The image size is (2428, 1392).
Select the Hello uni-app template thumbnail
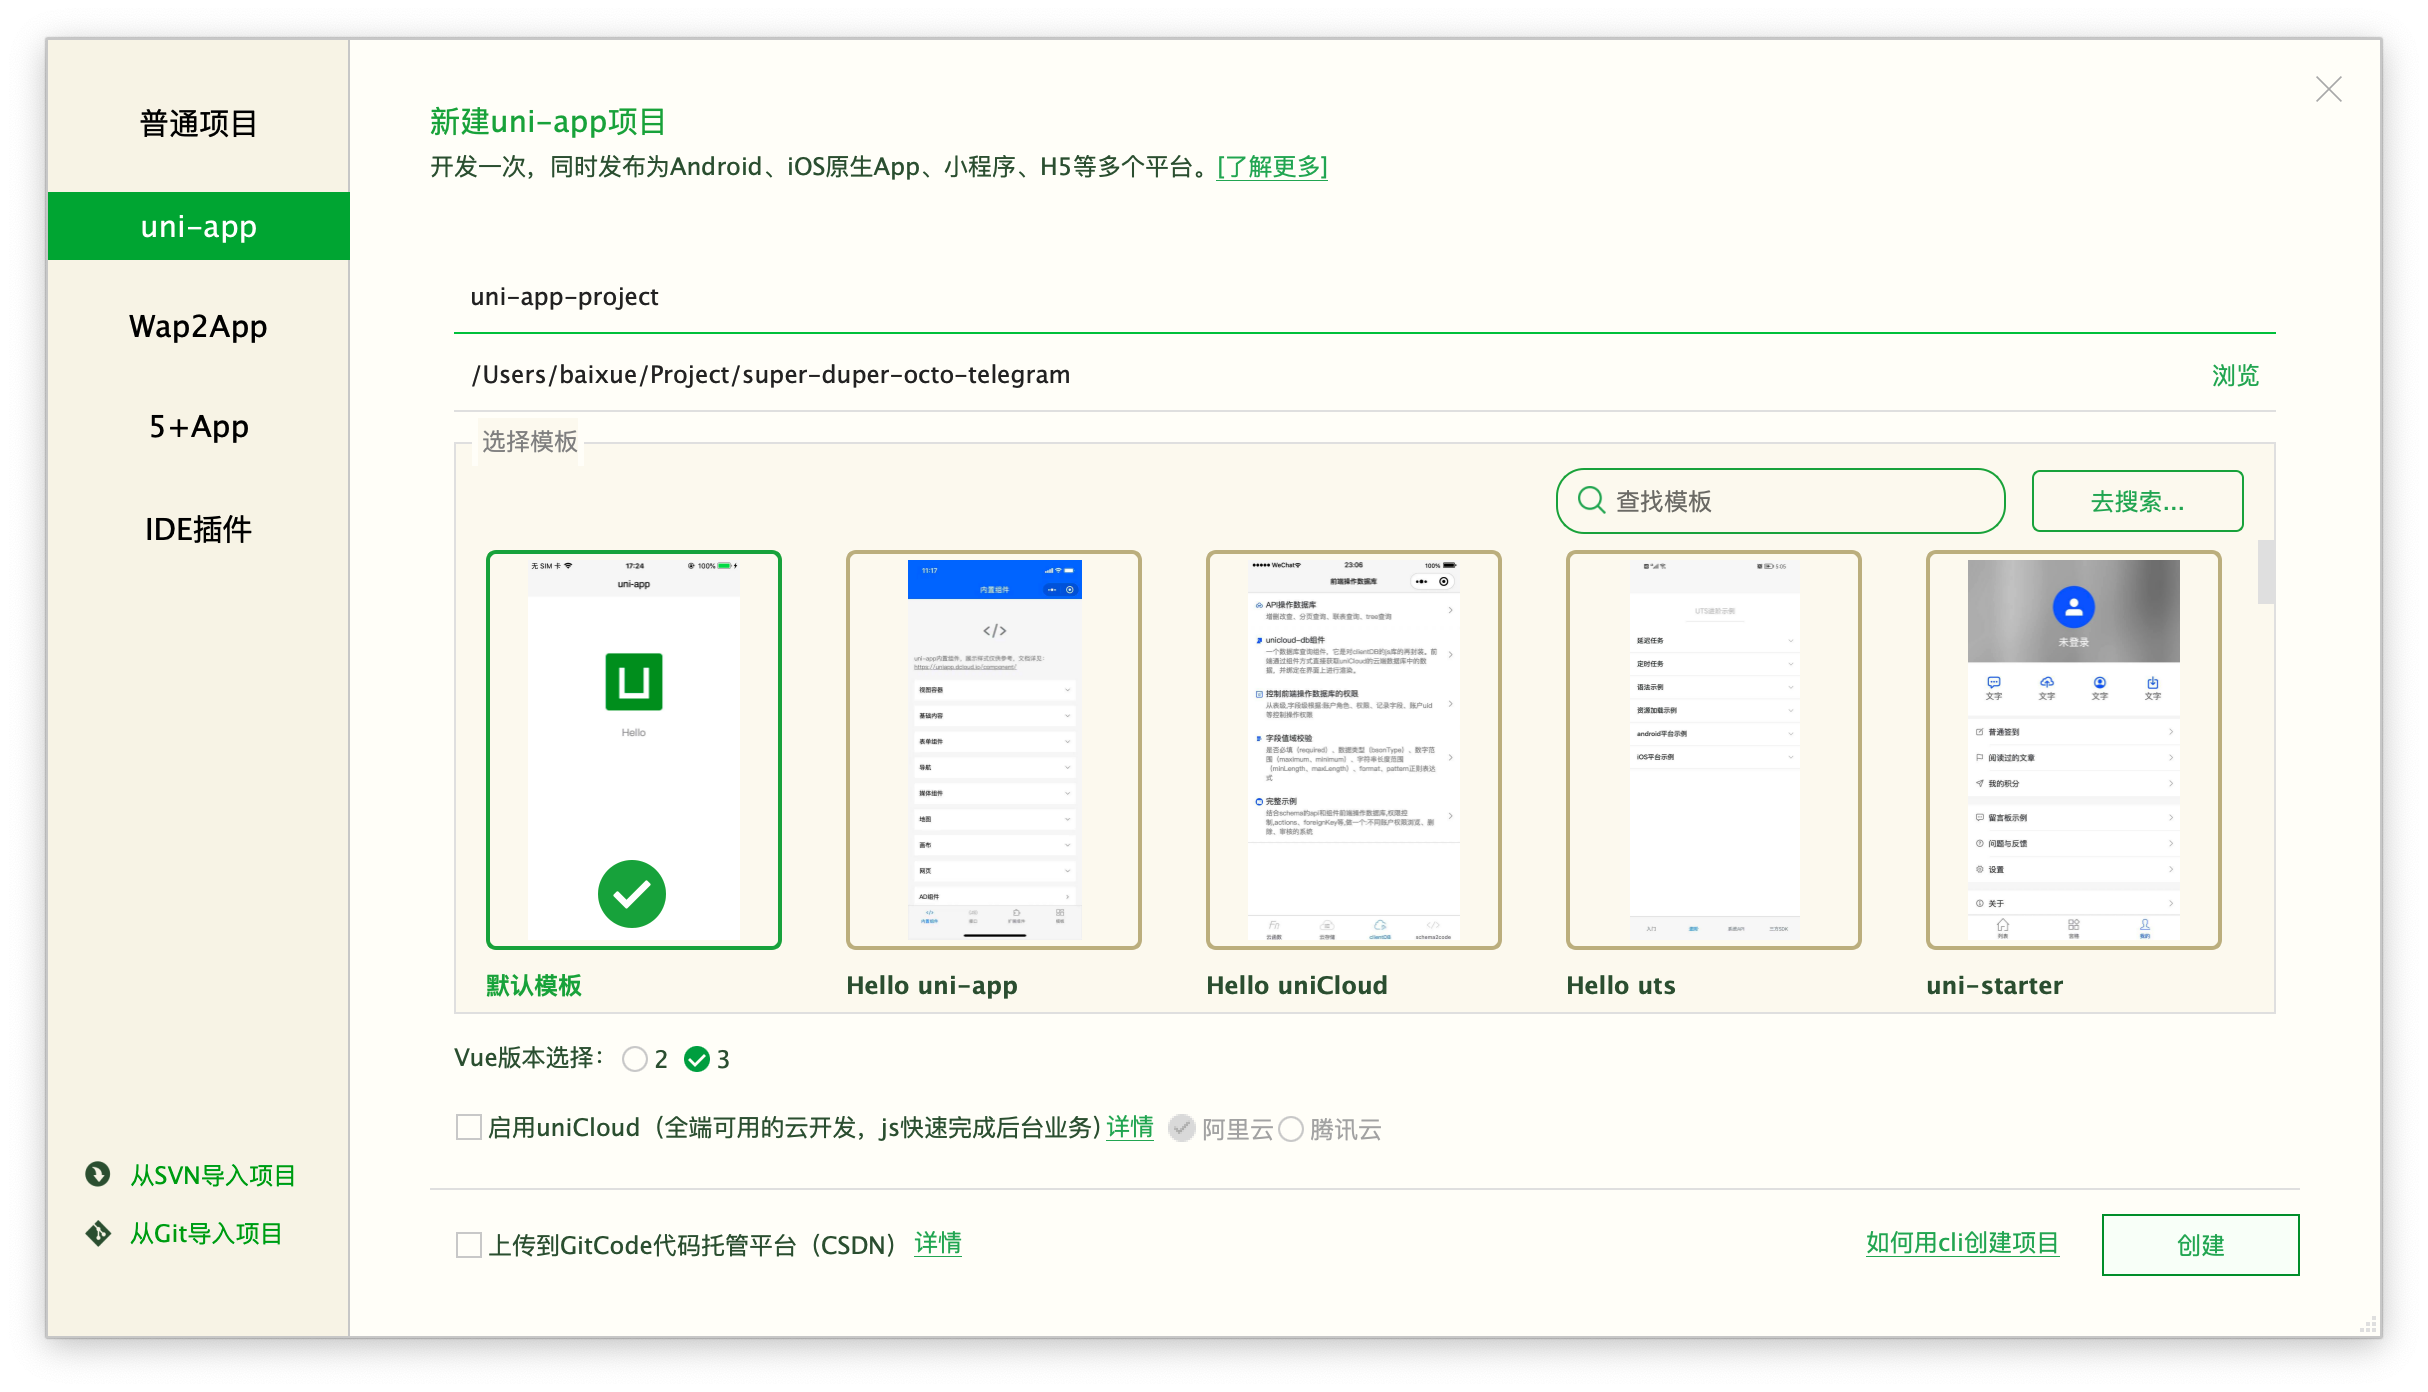point(993,749)
